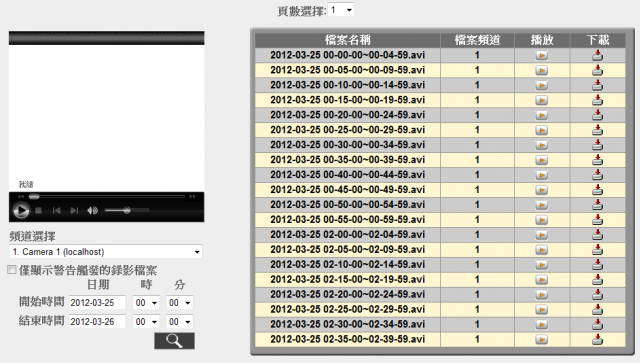640x363 pixels.
Task: Play the 00-30-00~00-34-59.avi recording
Action: click(x=541, y=145)
